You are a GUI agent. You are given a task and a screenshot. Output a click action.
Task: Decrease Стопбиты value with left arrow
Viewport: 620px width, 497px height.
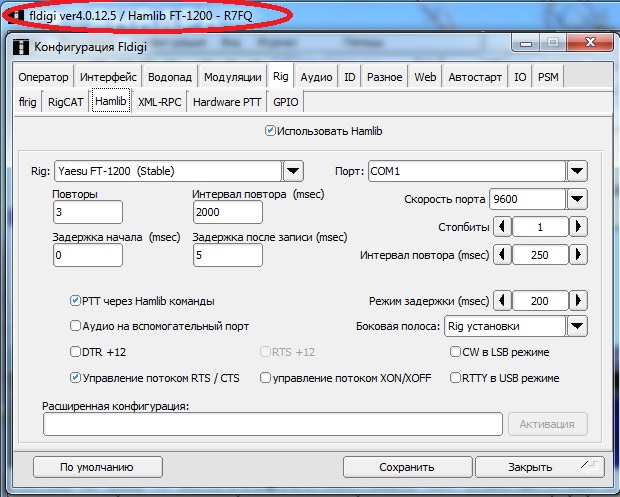[503, 227]
